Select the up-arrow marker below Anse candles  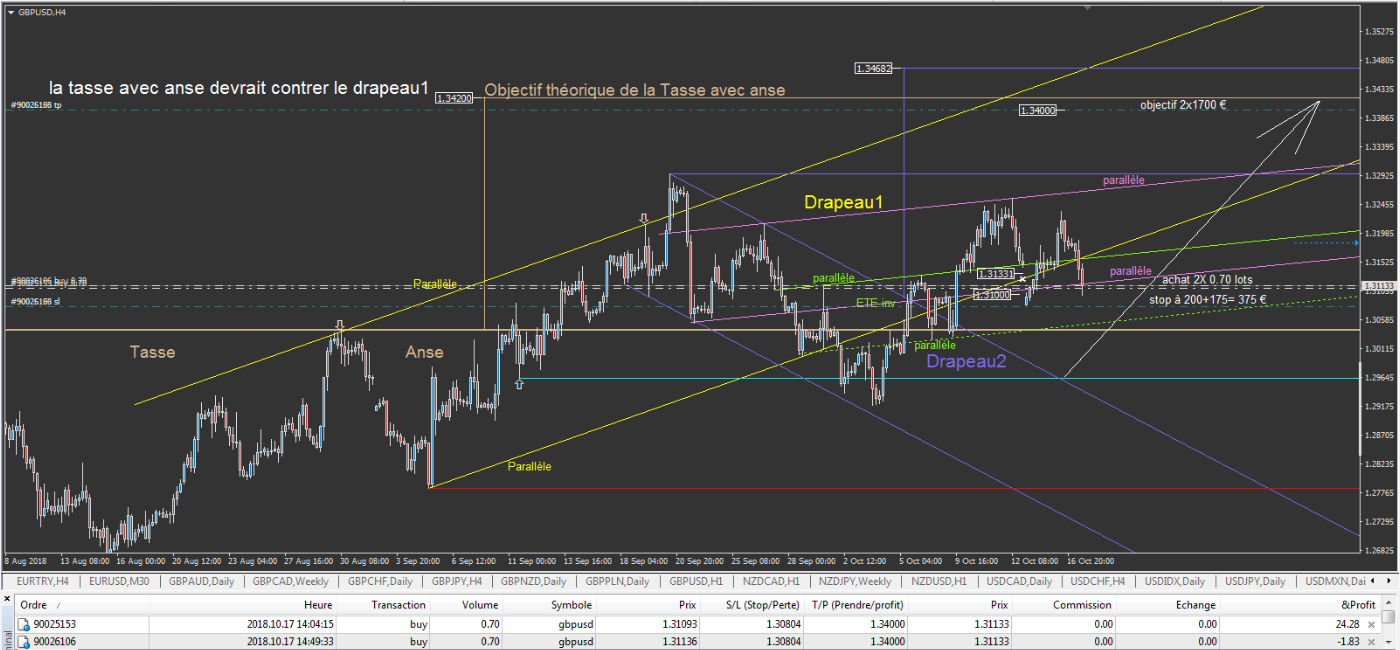tap(519, 383)
